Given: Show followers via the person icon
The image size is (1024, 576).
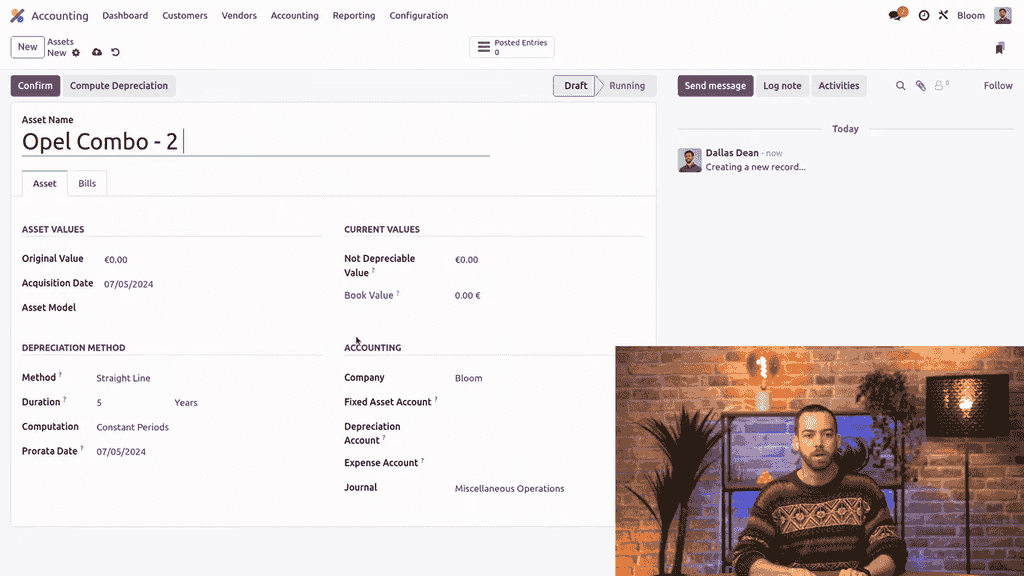Looking at the screenshot, I should 940,86.
